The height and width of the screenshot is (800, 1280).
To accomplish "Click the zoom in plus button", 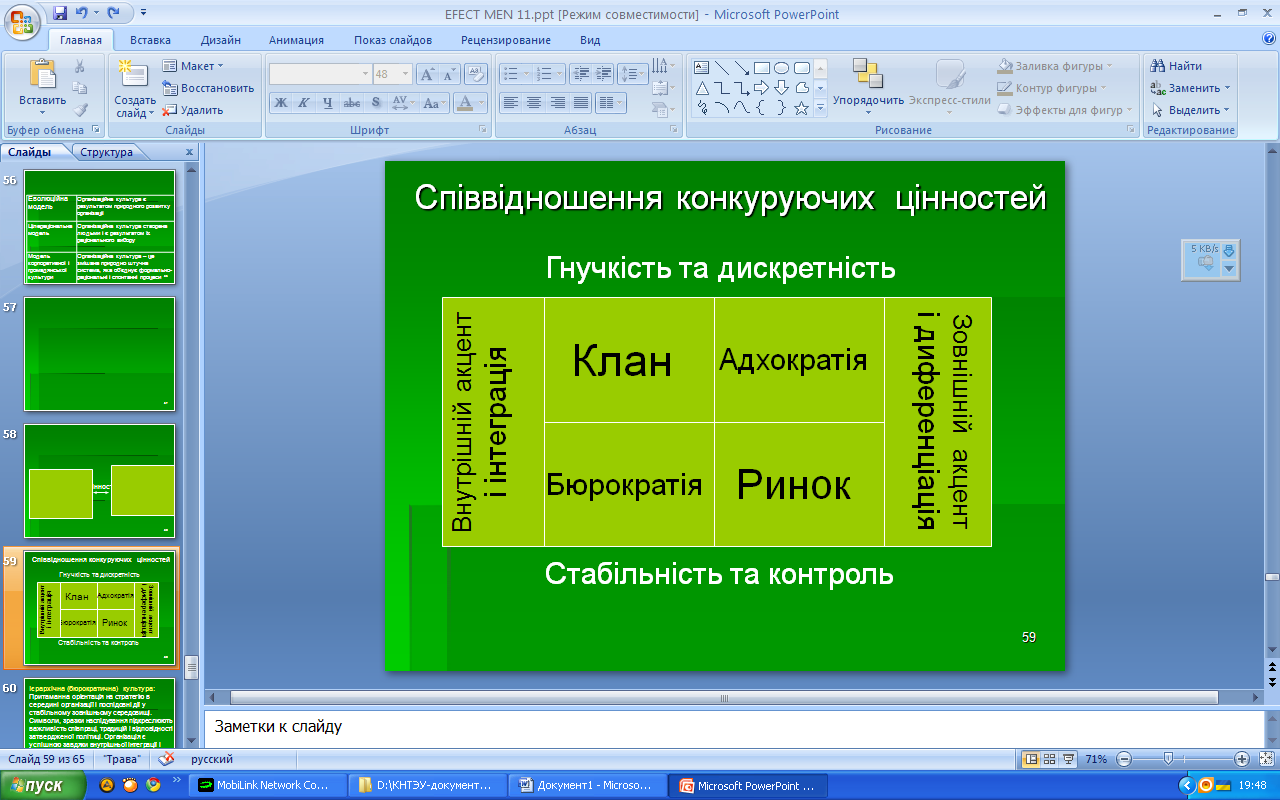I will (x=1241, y=759).
